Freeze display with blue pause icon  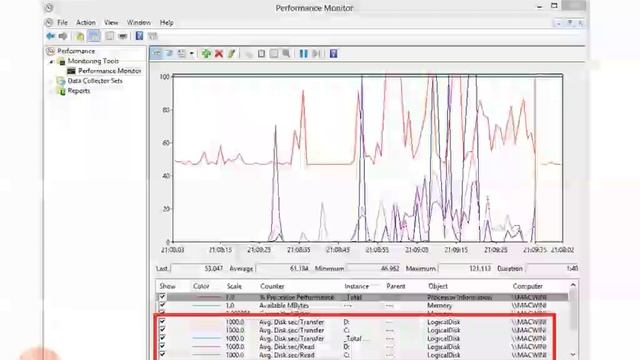click(x=303, y=53)
